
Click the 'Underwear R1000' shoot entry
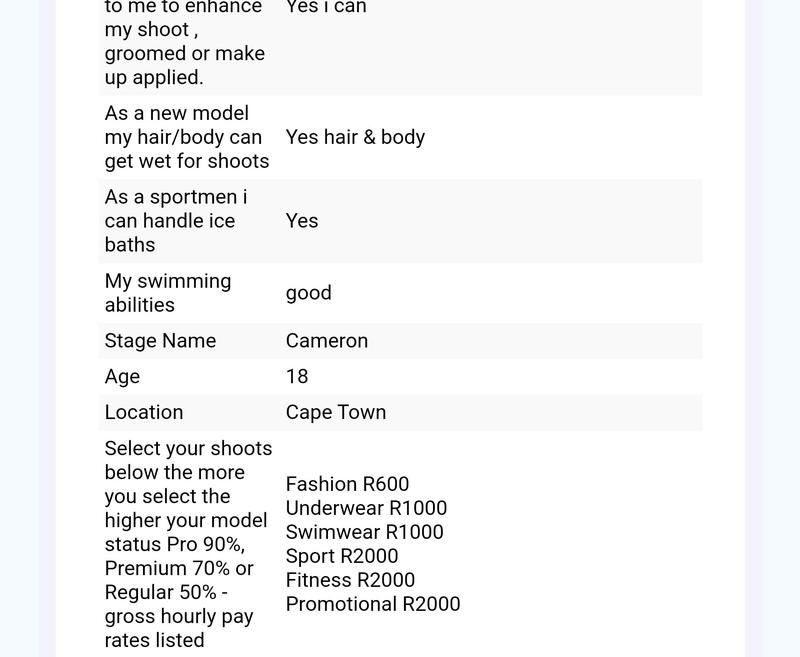point(366,509)
